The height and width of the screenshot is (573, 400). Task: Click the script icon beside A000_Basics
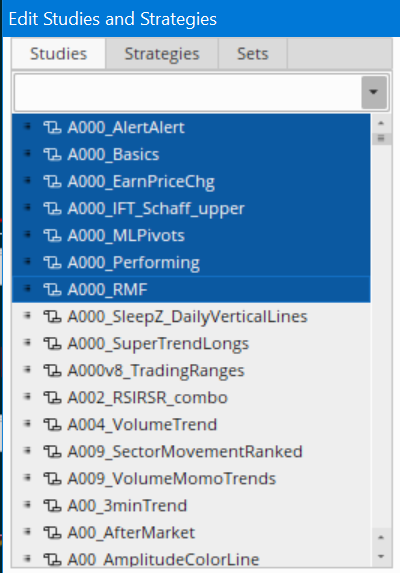[53, 155]
